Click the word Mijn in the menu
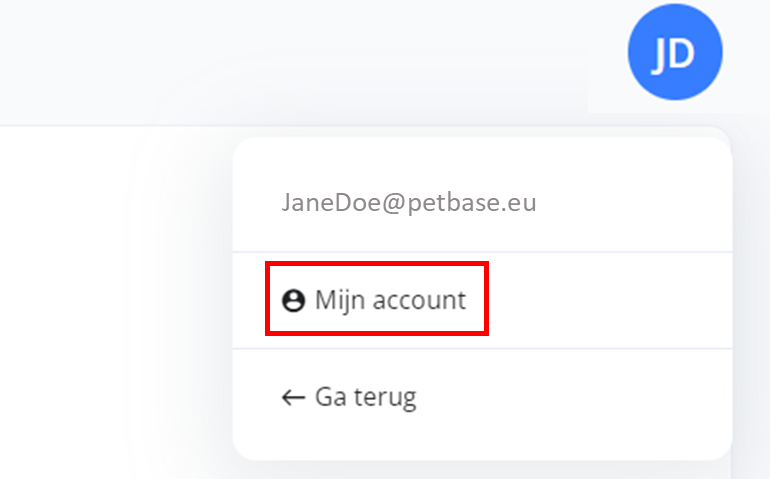Image resolution: width=770 pixels, height=479 pixels. pyautogui.click(x=340, y=301)
